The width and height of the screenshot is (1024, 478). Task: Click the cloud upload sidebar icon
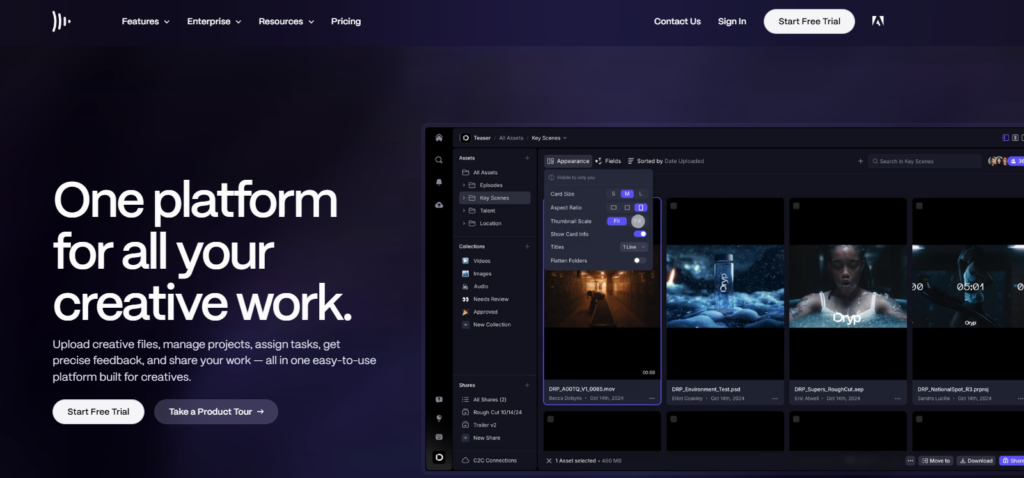[439, 205]
